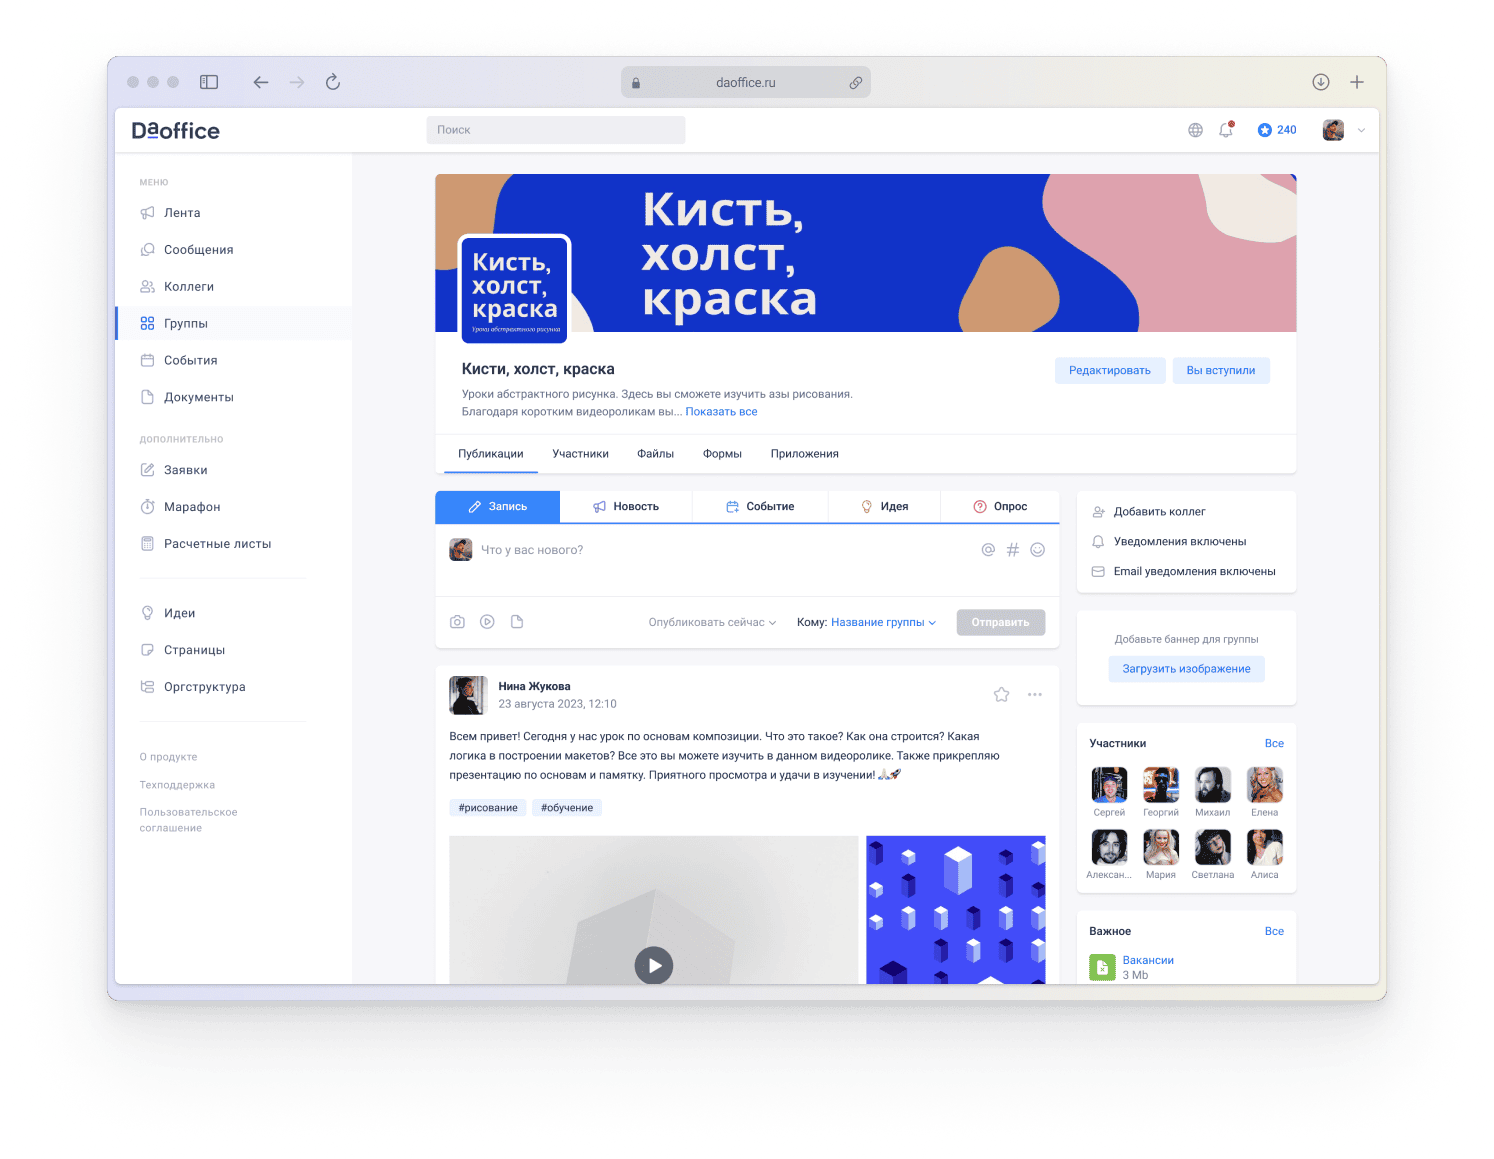
Task: Mention a colleague with @ icon
Action: coord(988,550)
